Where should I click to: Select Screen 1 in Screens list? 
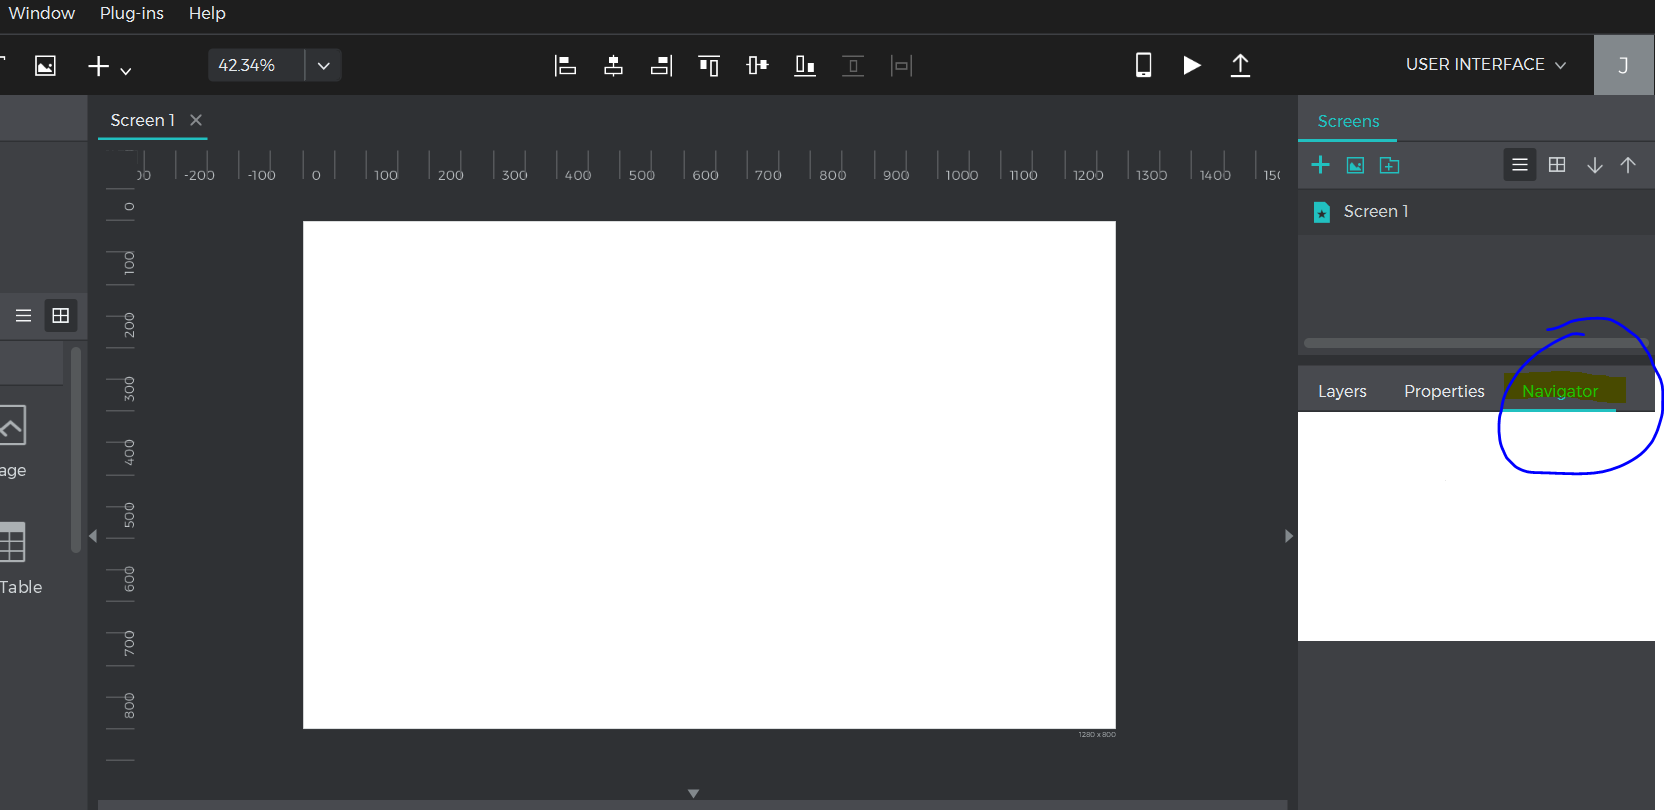click(x=1375, y=212)
